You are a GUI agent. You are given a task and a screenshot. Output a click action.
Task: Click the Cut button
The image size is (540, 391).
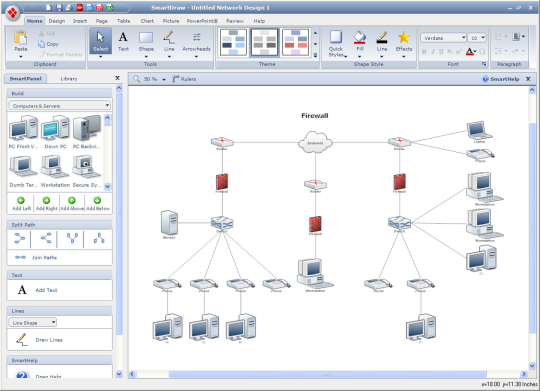tap(47, 33)
